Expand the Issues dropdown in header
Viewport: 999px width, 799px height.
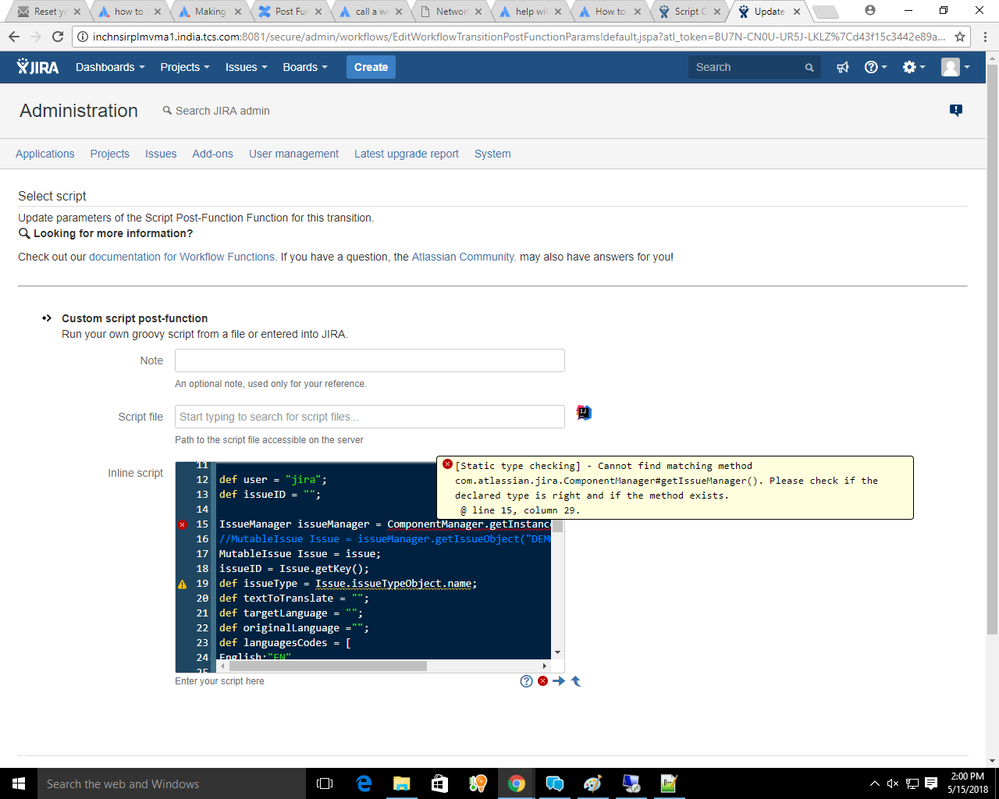[x=246, y=67]
